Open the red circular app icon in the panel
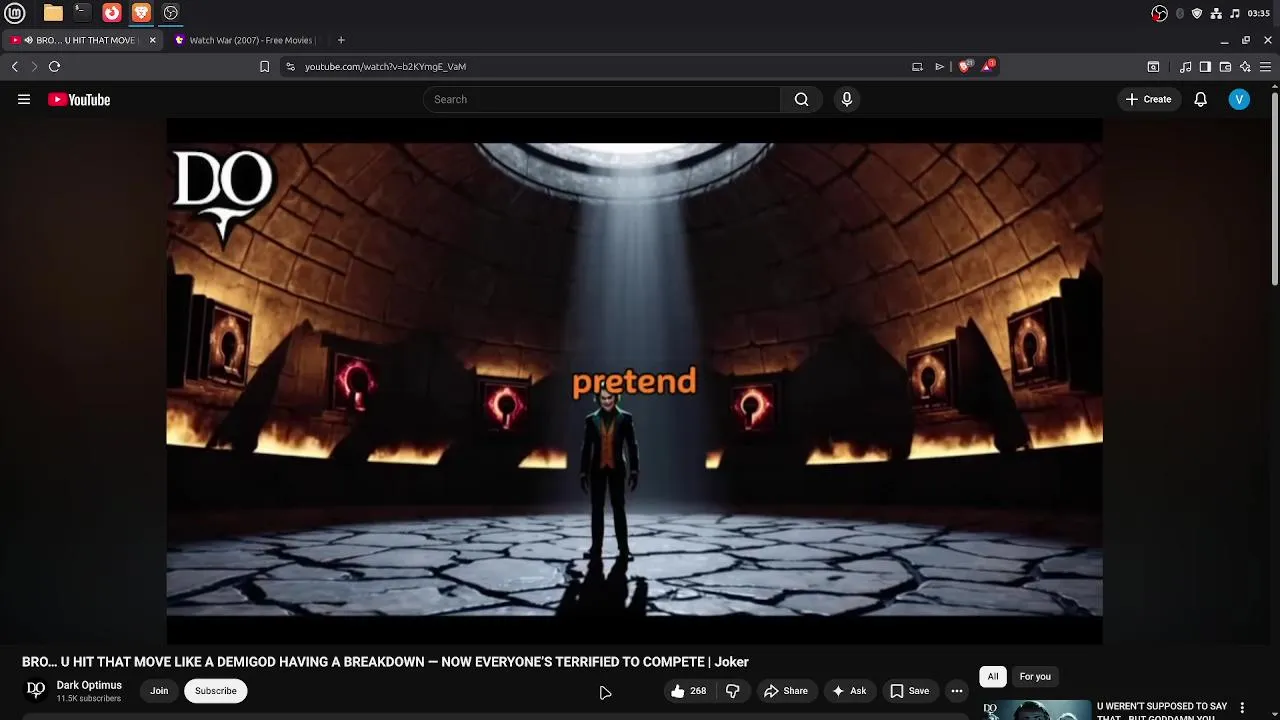The height and width of the screenshot is (720, 1280). pyautogui.click(x=112, y=13)
